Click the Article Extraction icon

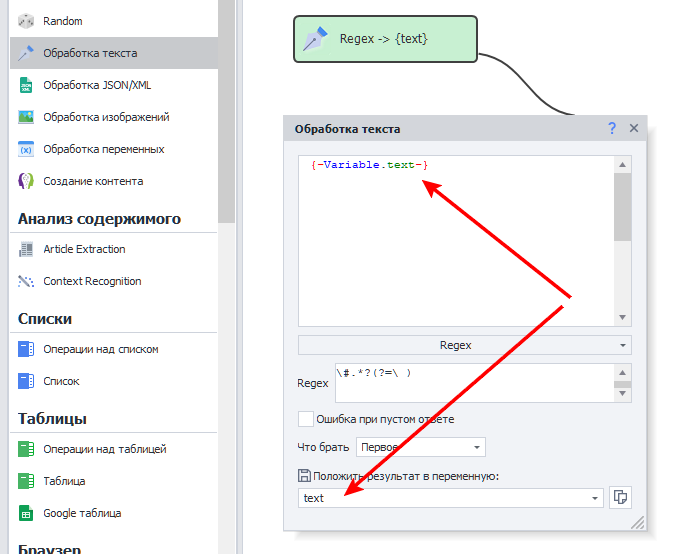pos(26,249)
